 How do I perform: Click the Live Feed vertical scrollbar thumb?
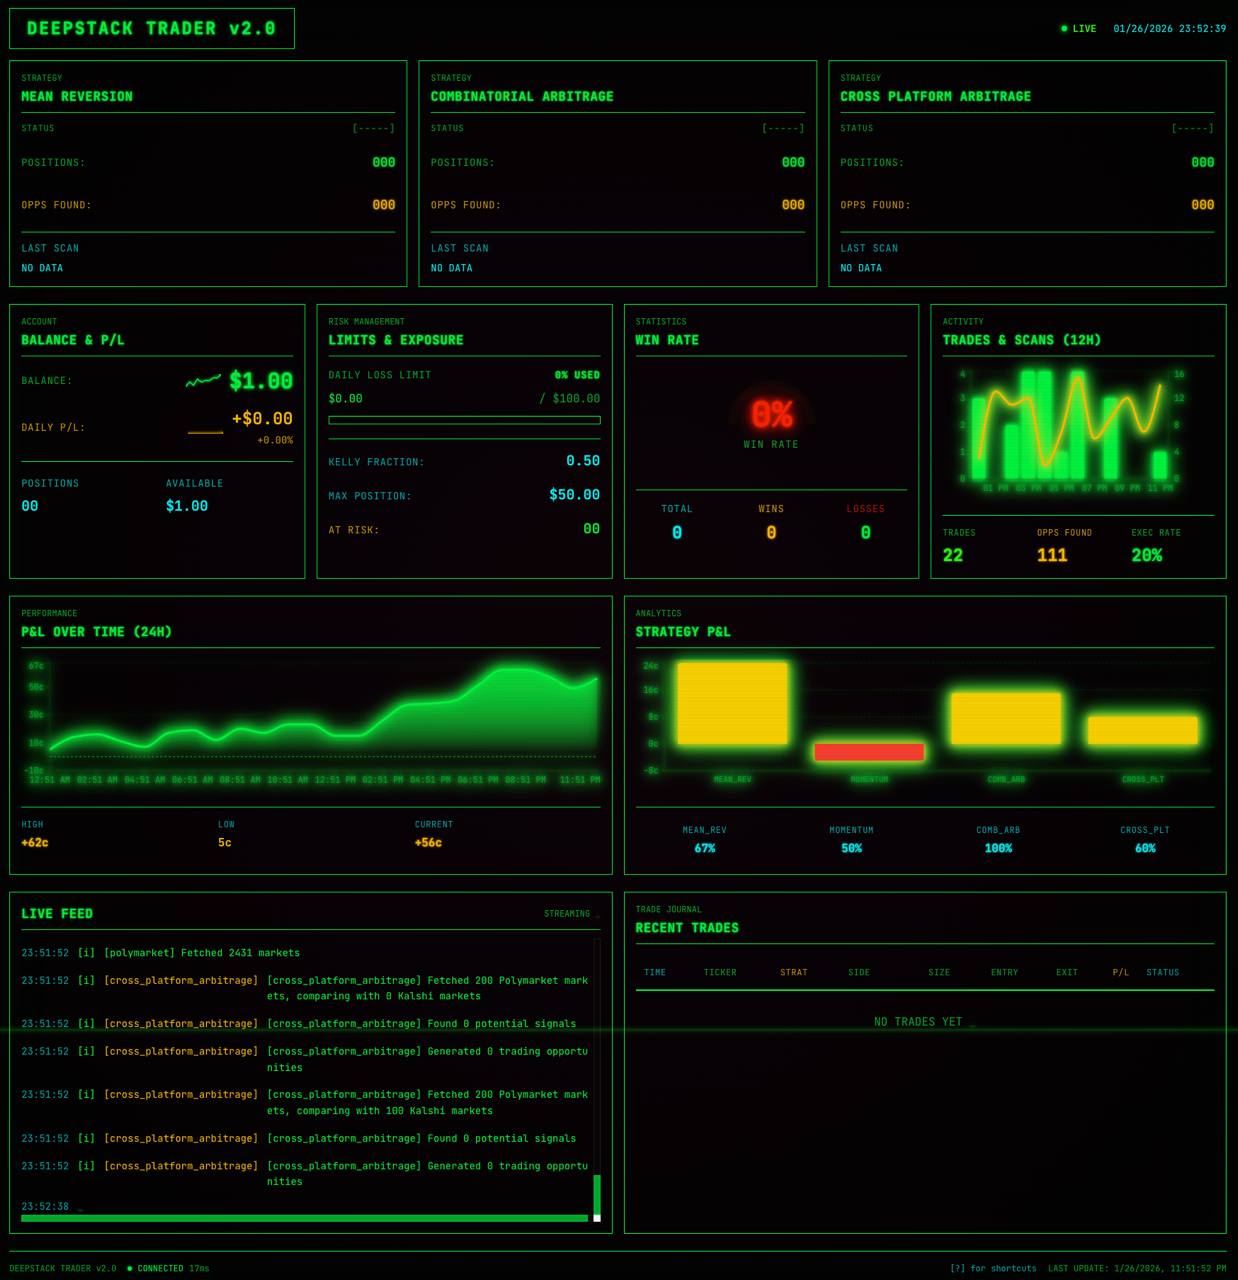click(597, 1195)
